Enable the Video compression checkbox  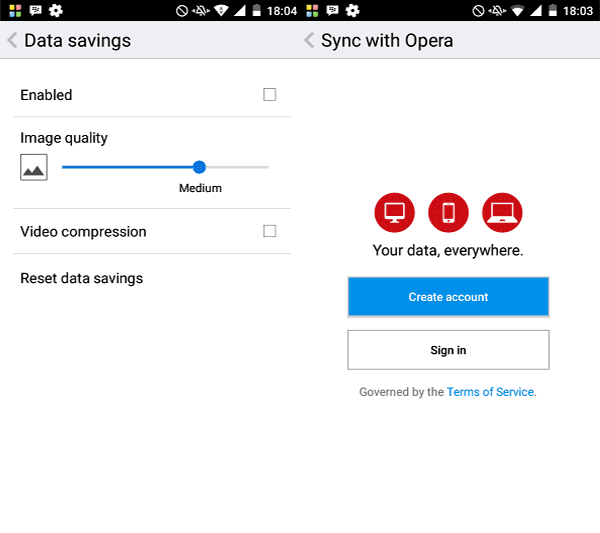click(269, 231)
